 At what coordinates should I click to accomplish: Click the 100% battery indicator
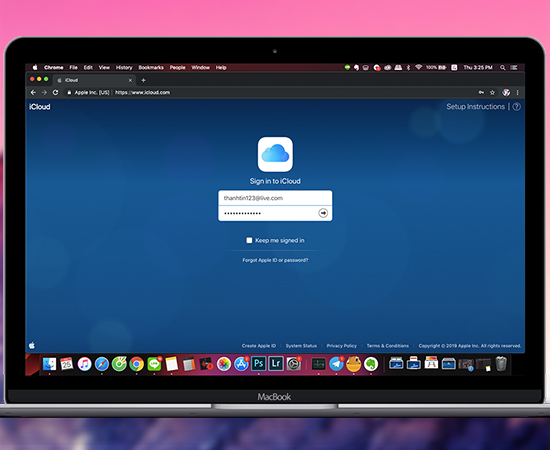436,67
